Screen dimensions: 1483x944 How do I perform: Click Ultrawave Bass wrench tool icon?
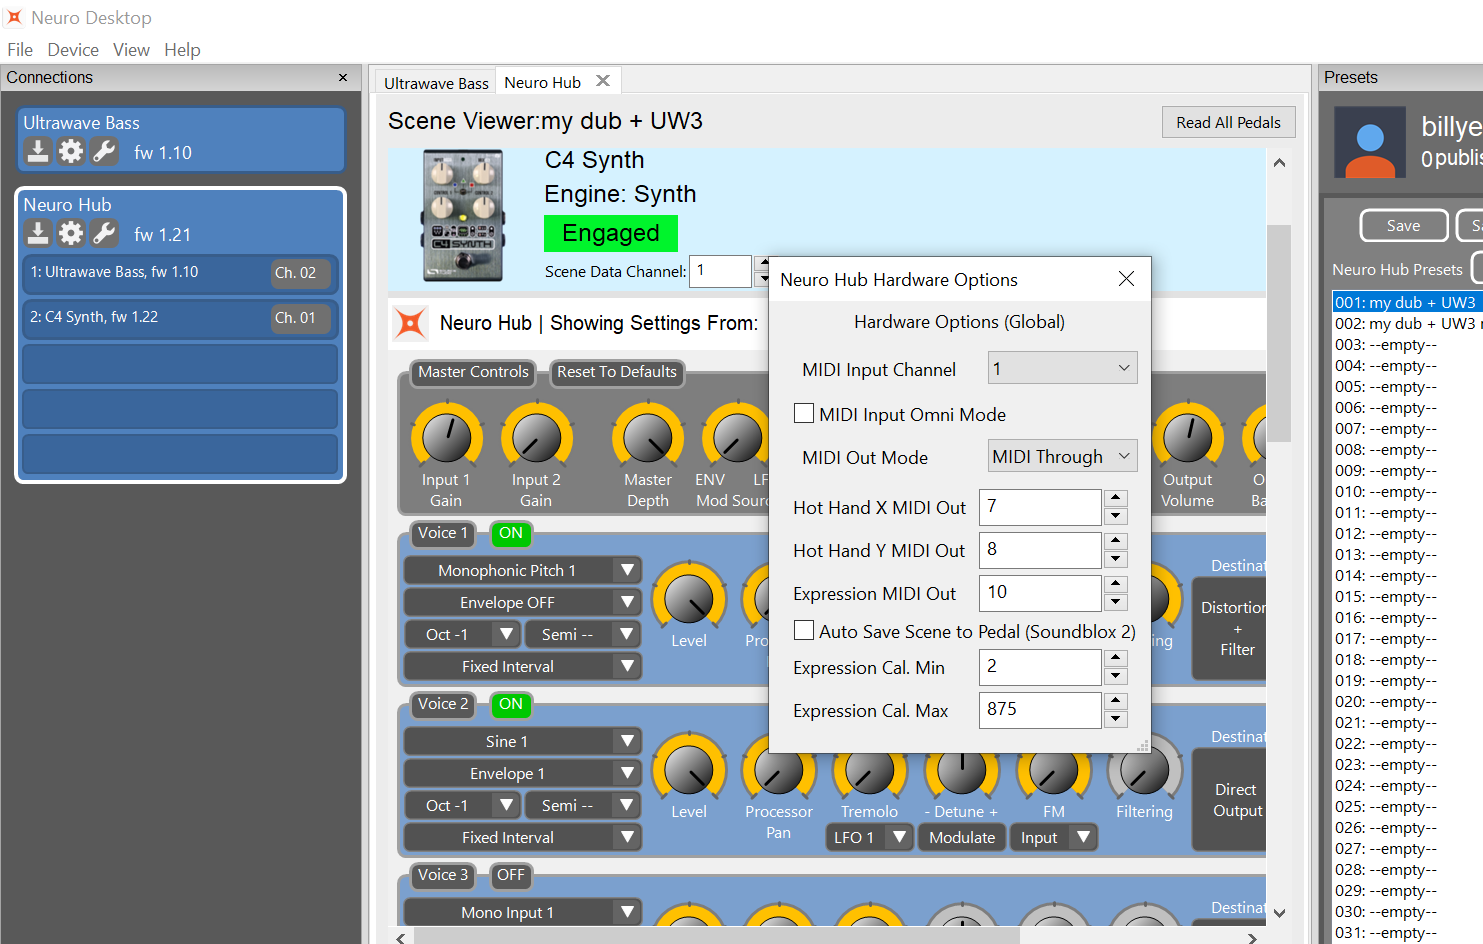coord(104,151)
